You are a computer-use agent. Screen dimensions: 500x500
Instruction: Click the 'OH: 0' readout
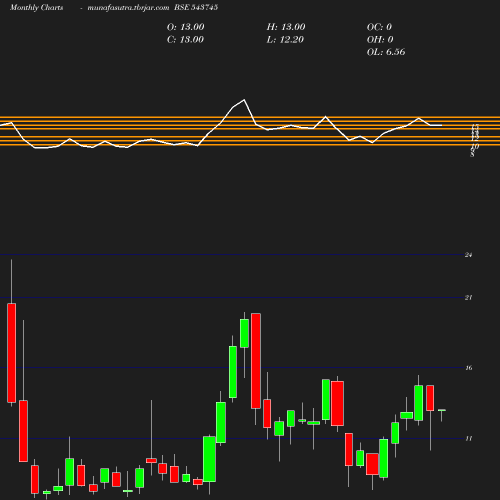click(x=380, y=40)
